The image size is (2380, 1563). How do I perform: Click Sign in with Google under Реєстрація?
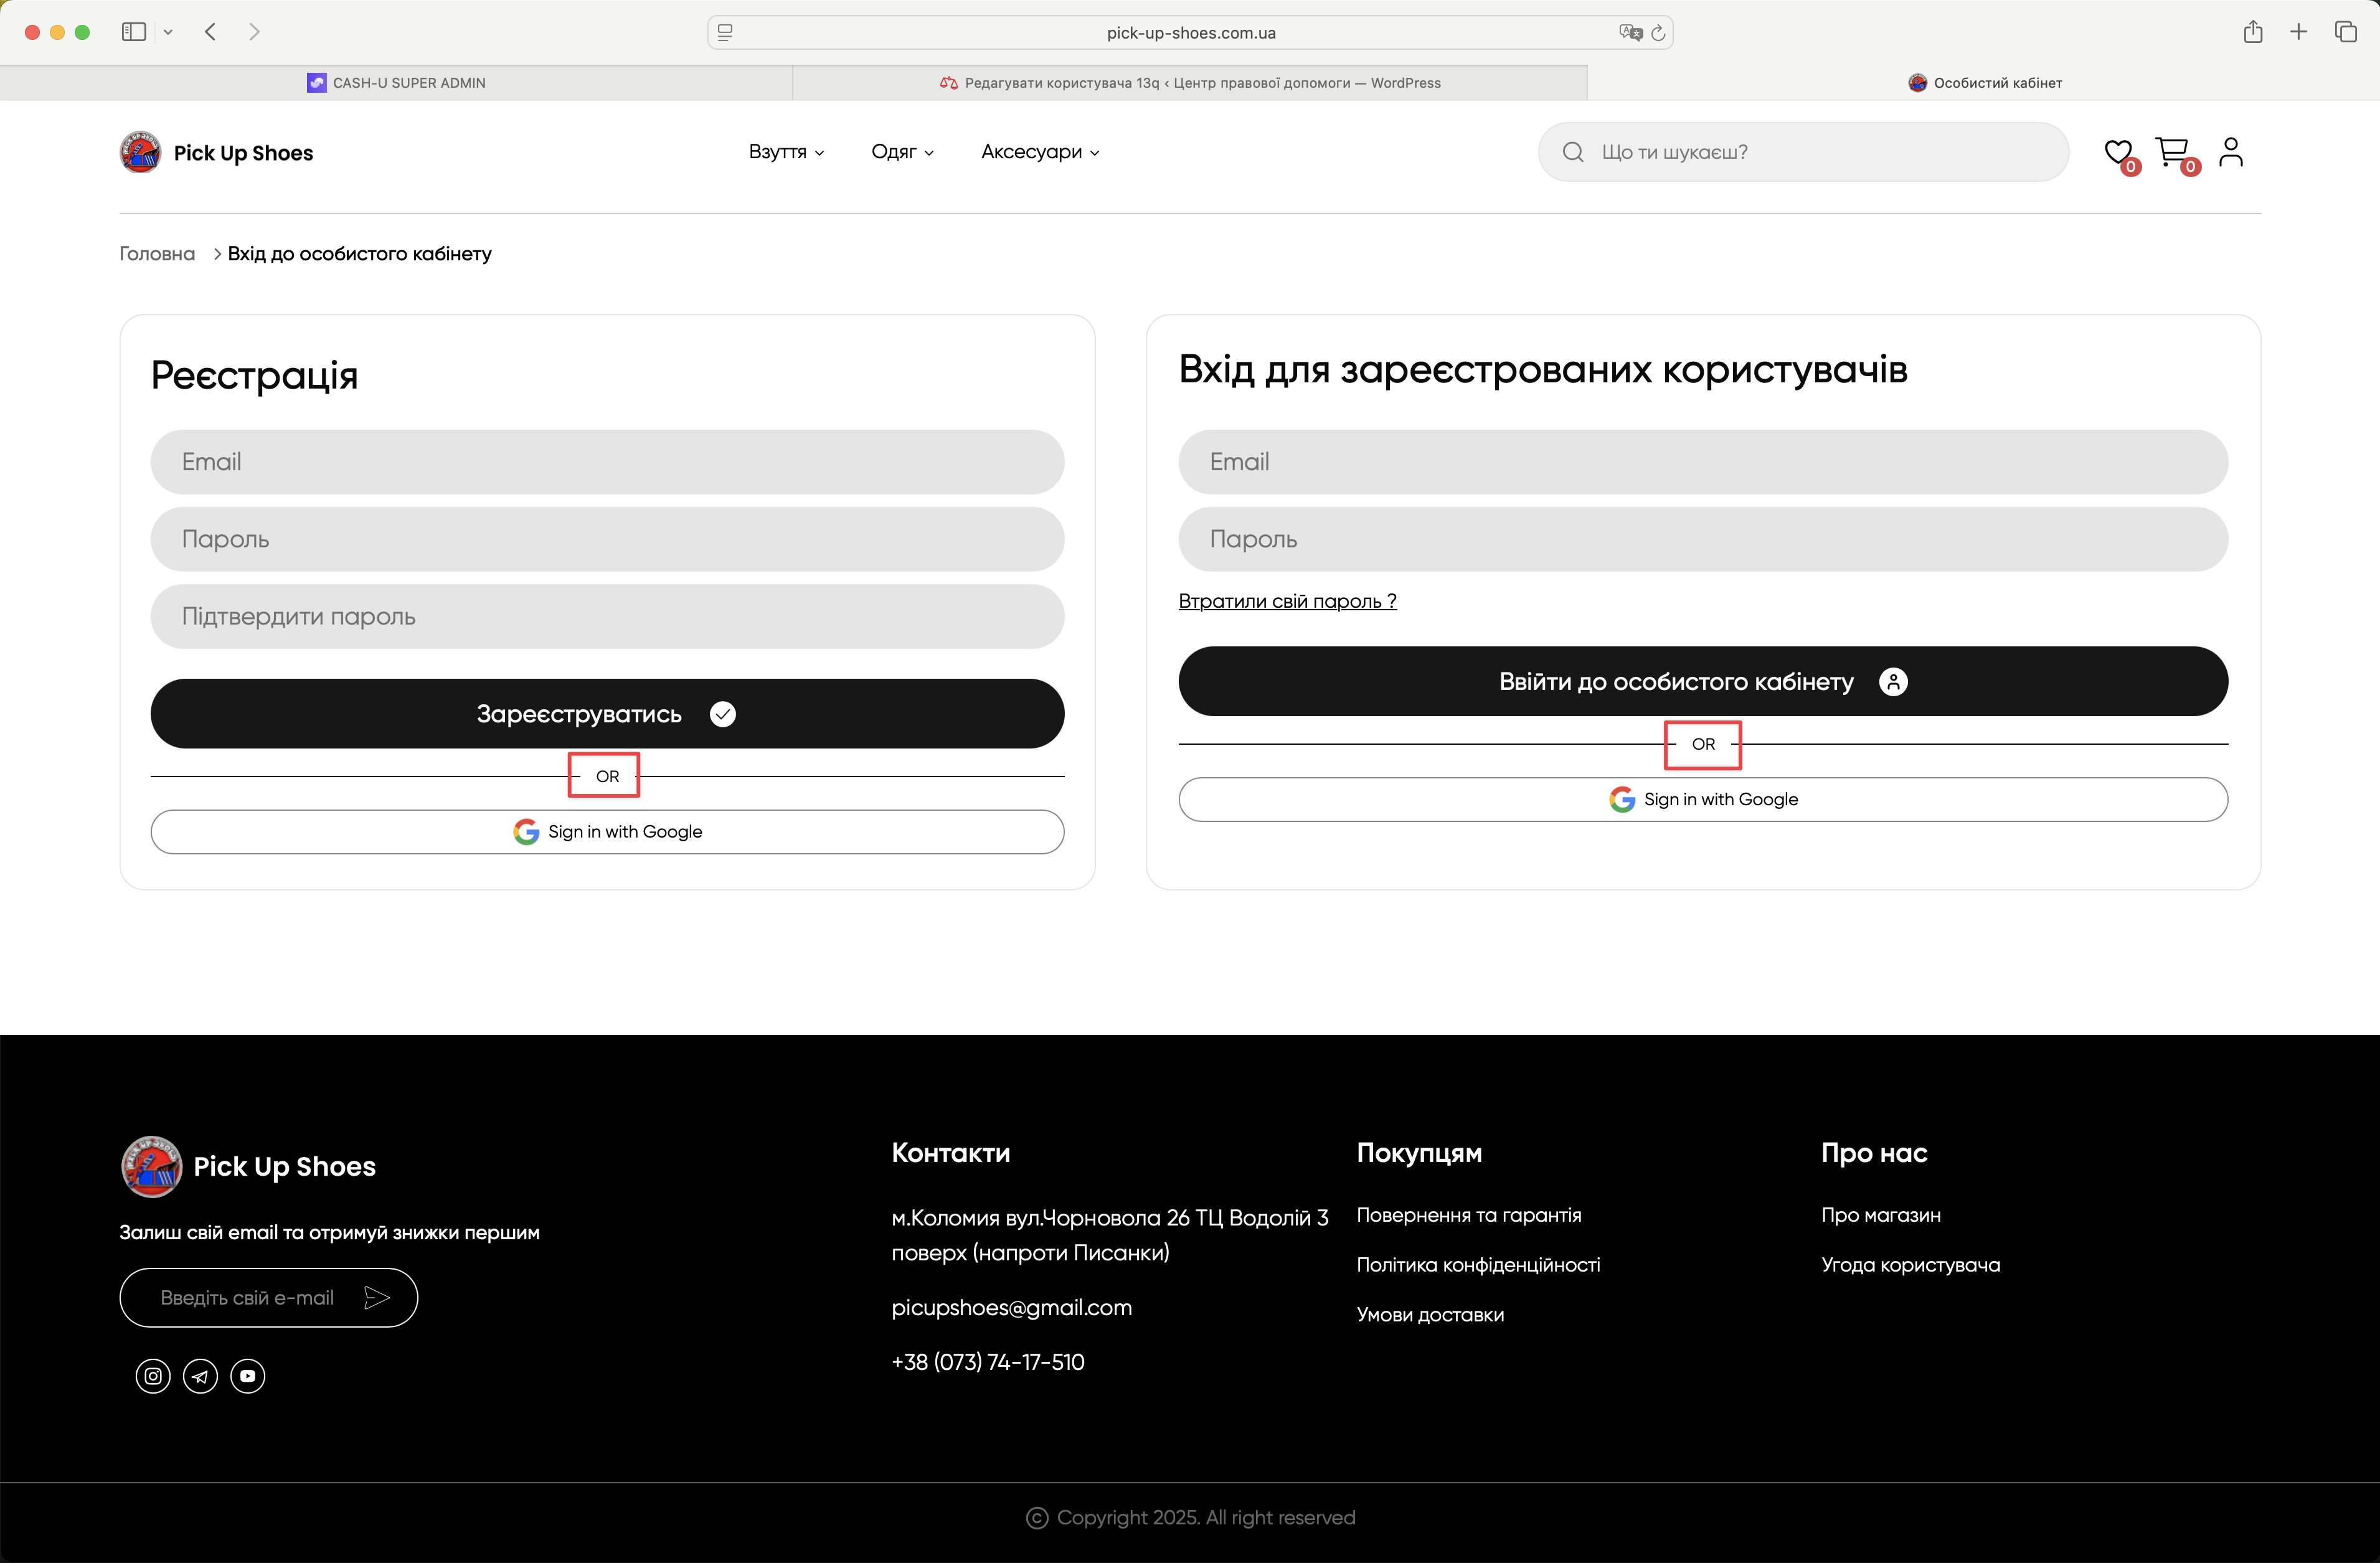607,832
